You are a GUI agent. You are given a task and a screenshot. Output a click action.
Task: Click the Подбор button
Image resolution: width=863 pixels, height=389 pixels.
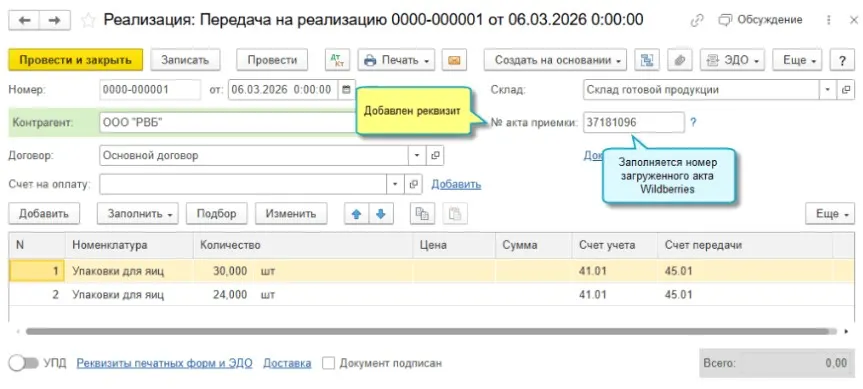click(x=216, y=214)
